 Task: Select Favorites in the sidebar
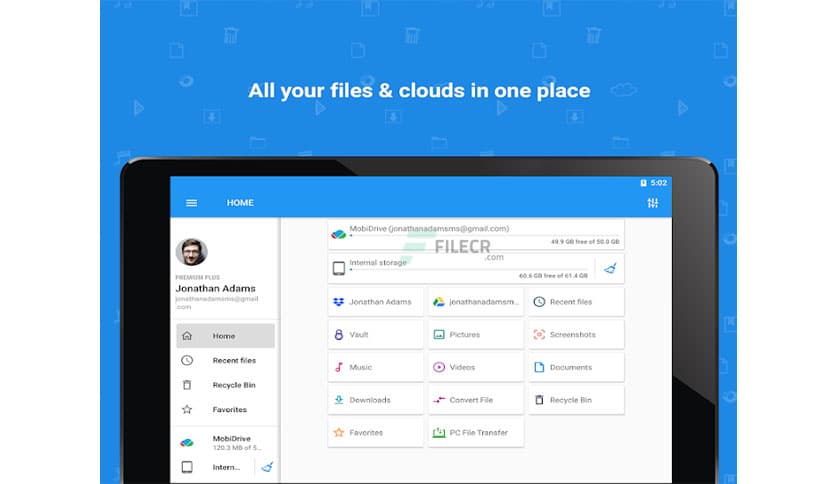click(x=226, y=409)
